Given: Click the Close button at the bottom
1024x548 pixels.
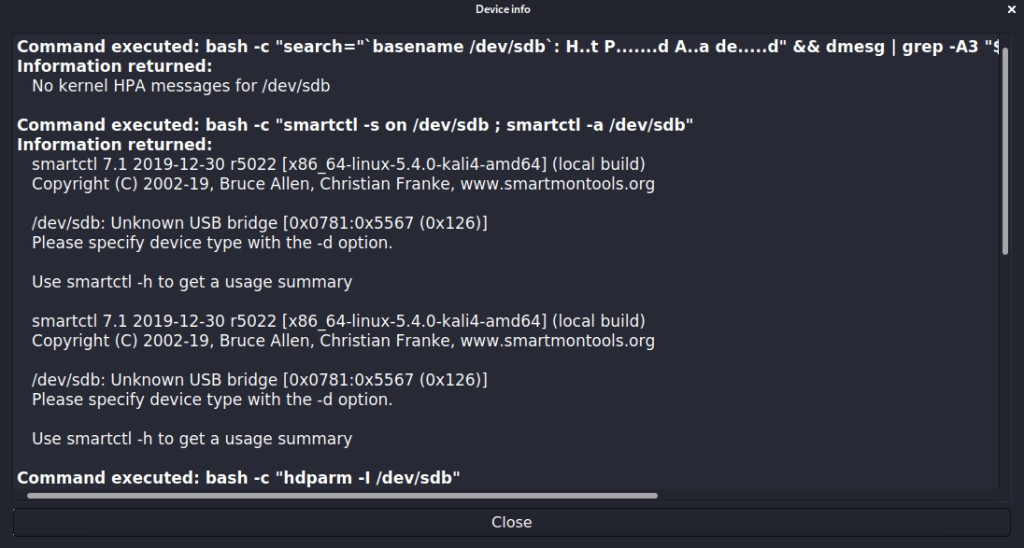Looking at the screenshot, I should 511,522.
